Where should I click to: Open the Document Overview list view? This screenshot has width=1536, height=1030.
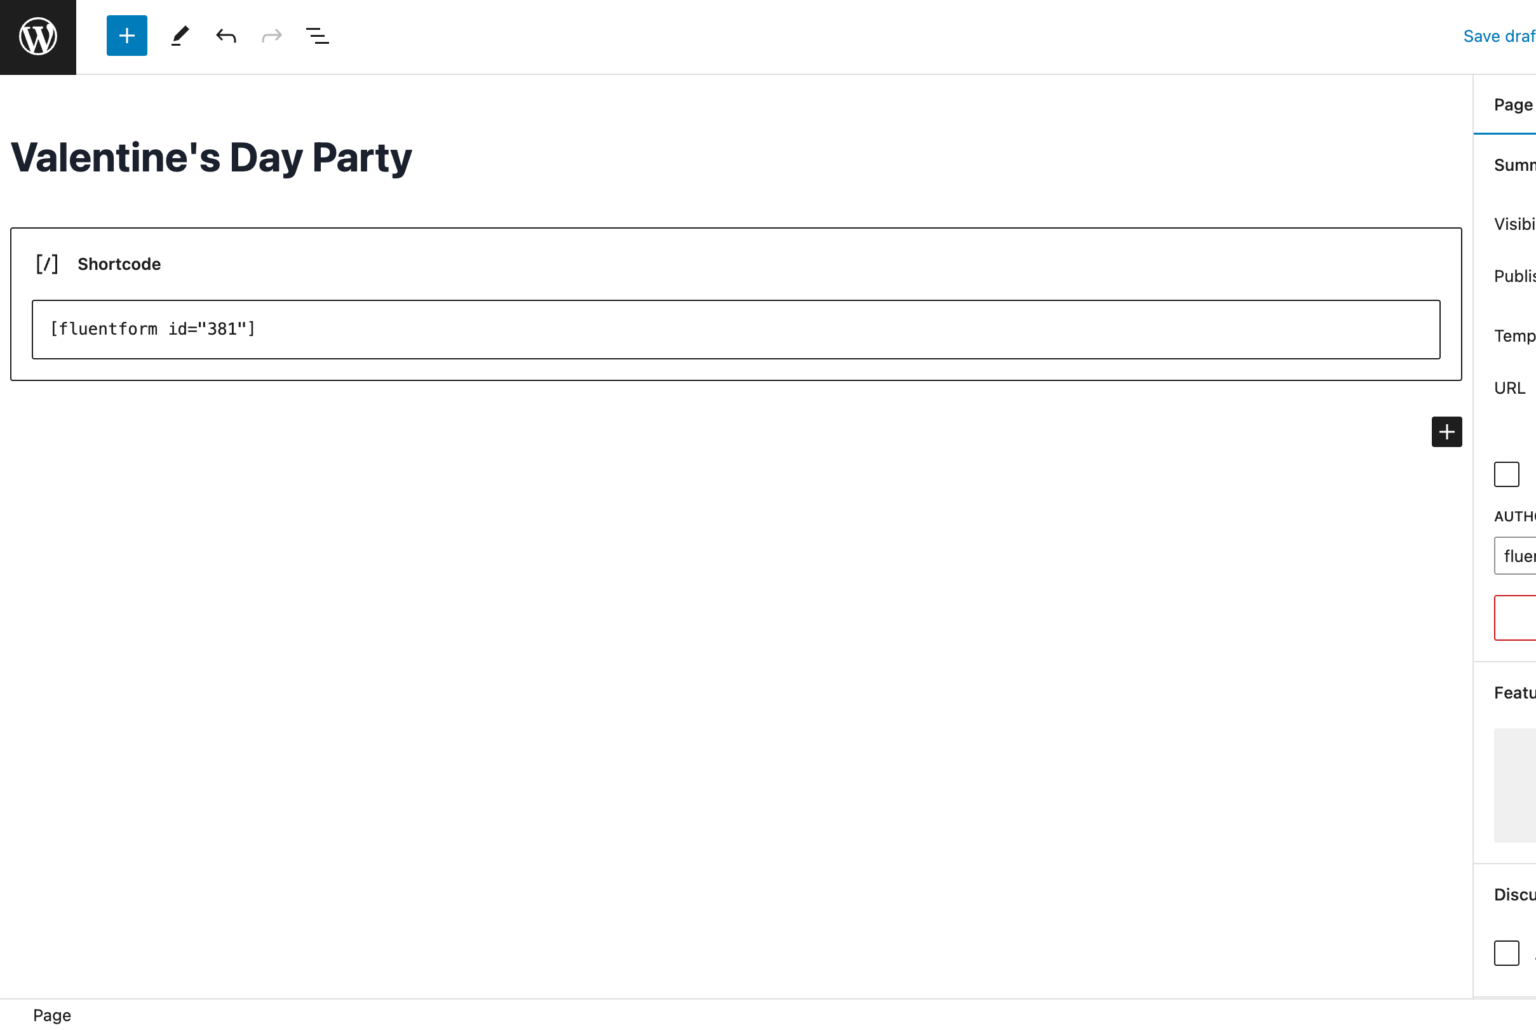[x=317, y=35]
